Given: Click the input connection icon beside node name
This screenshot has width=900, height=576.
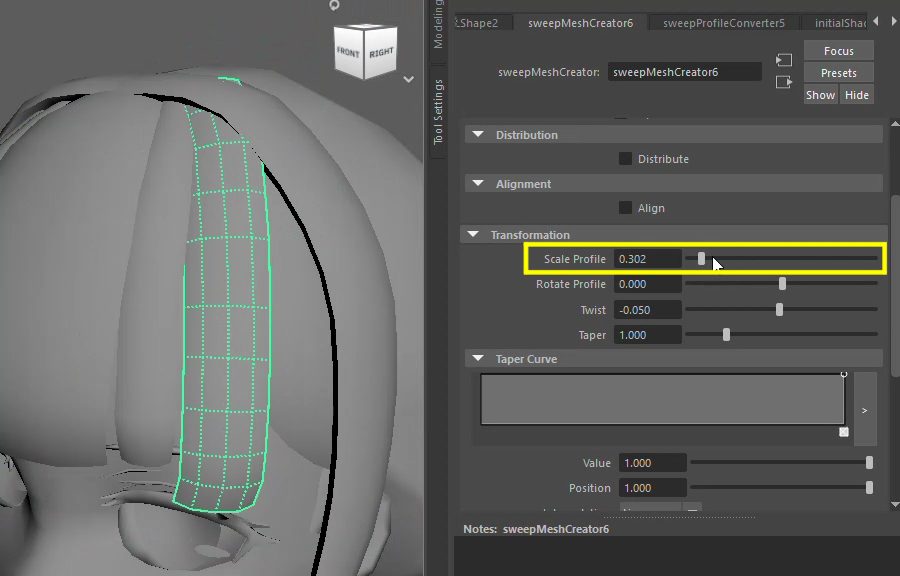Looking at the screenshot, I should tap(784, 61).
